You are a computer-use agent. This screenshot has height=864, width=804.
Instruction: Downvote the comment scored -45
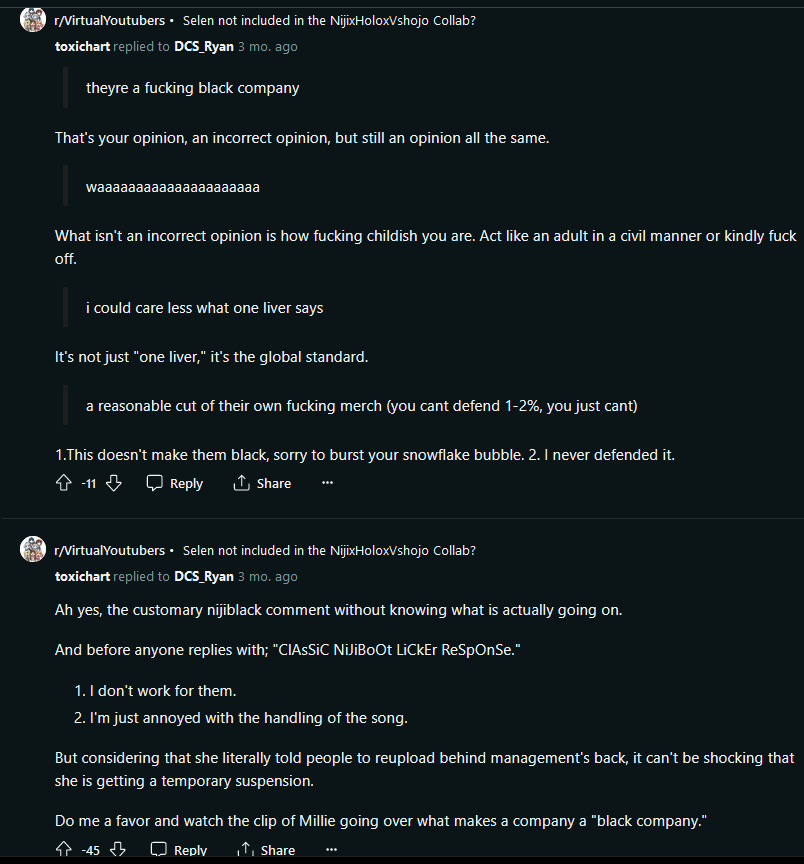pyautogui.click(x=118, y=849)
